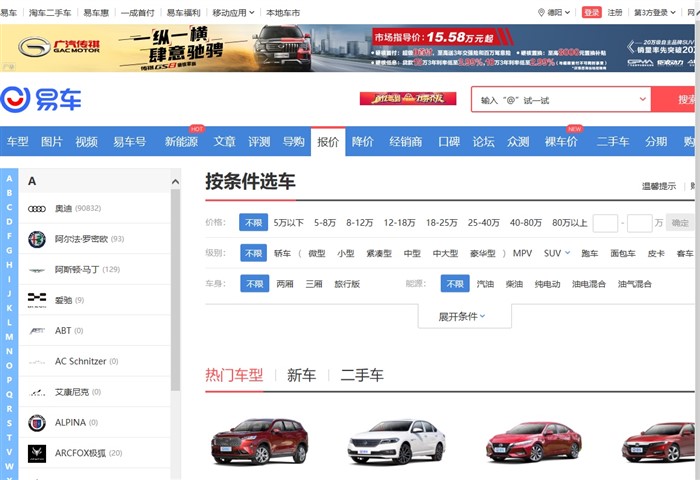Open the 本地车市 top link
The width and height of the screenshot is (700, 480).
click(x=283, y=13)
